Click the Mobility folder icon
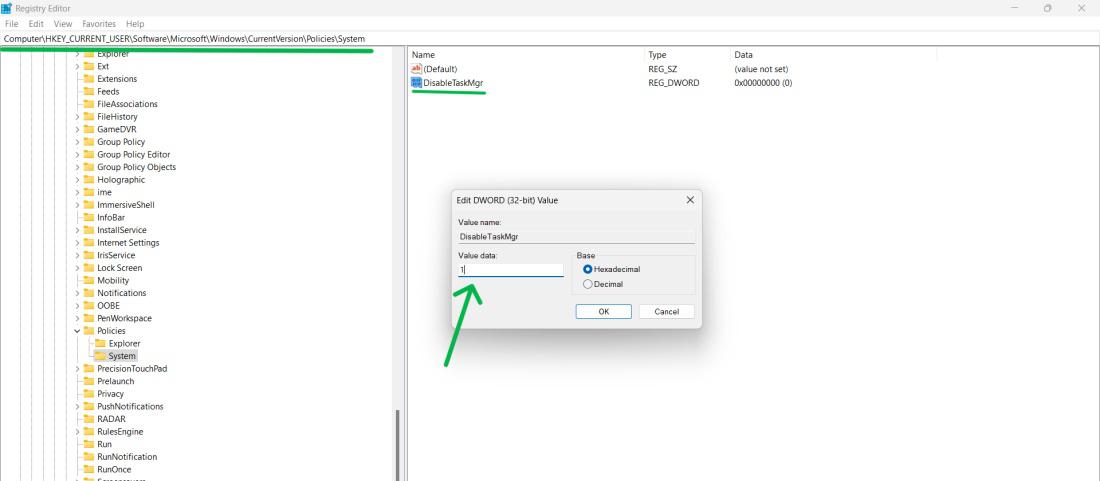The image size is (1100, 481). 88,281
